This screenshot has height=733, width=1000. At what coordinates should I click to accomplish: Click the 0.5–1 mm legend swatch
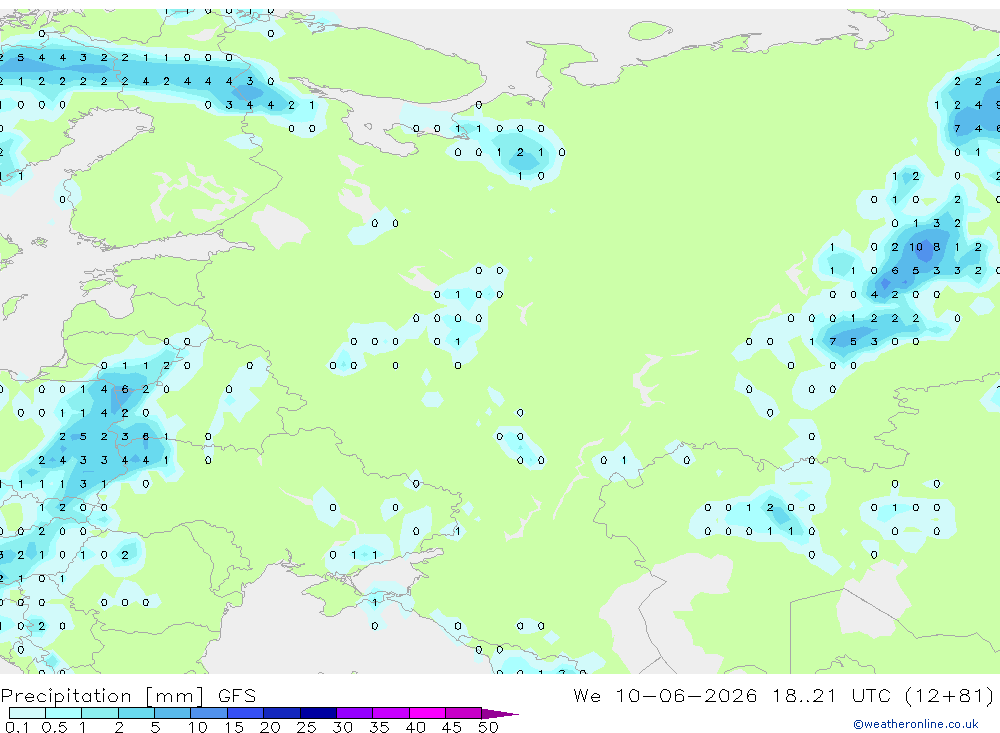63,713
